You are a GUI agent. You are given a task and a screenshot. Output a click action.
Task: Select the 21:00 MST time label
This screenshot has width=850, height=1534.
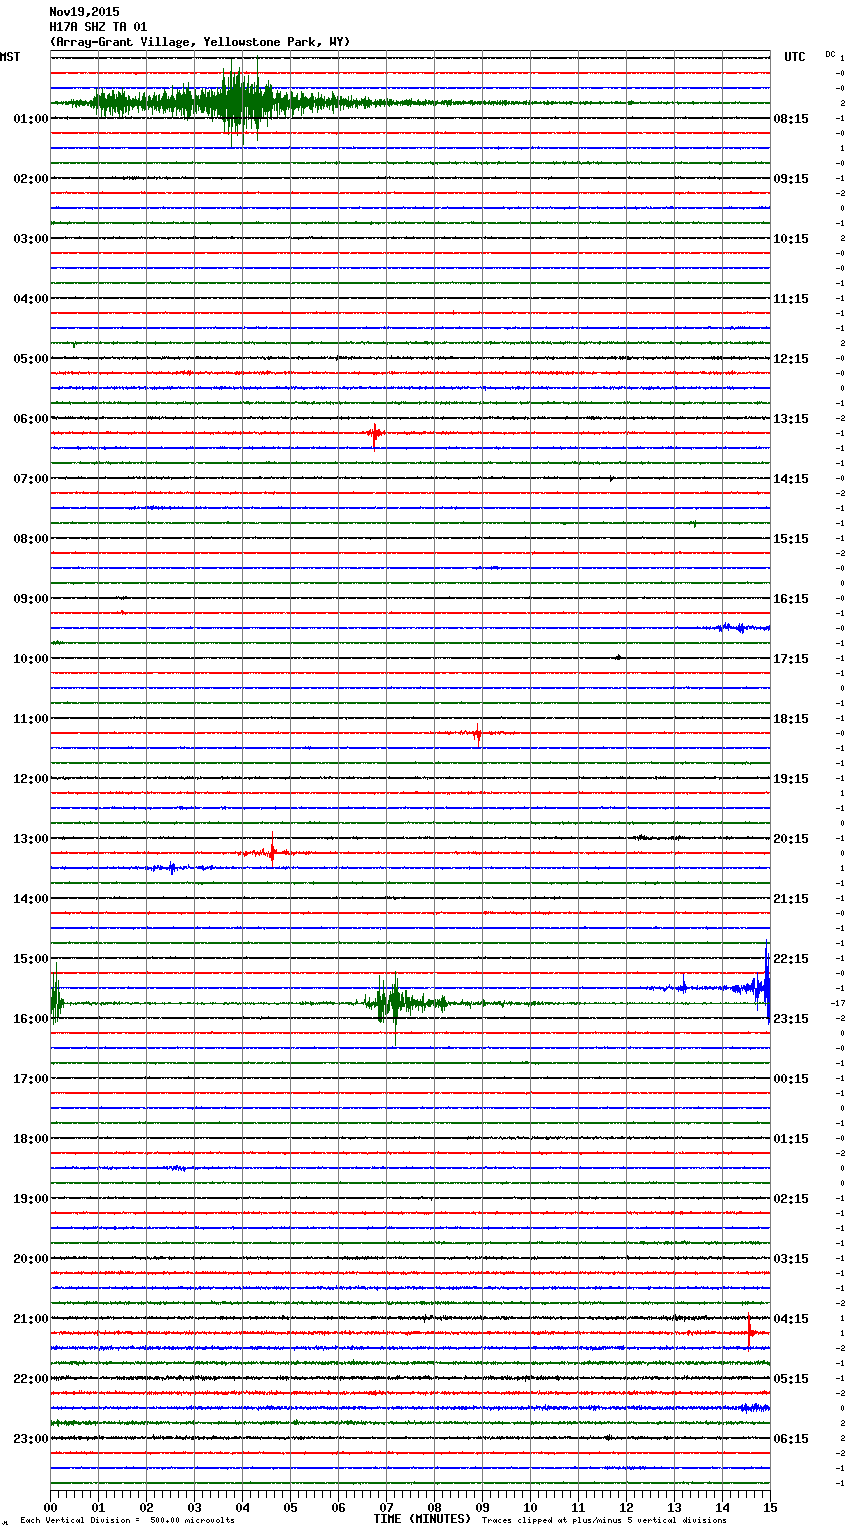point(31,1319)
